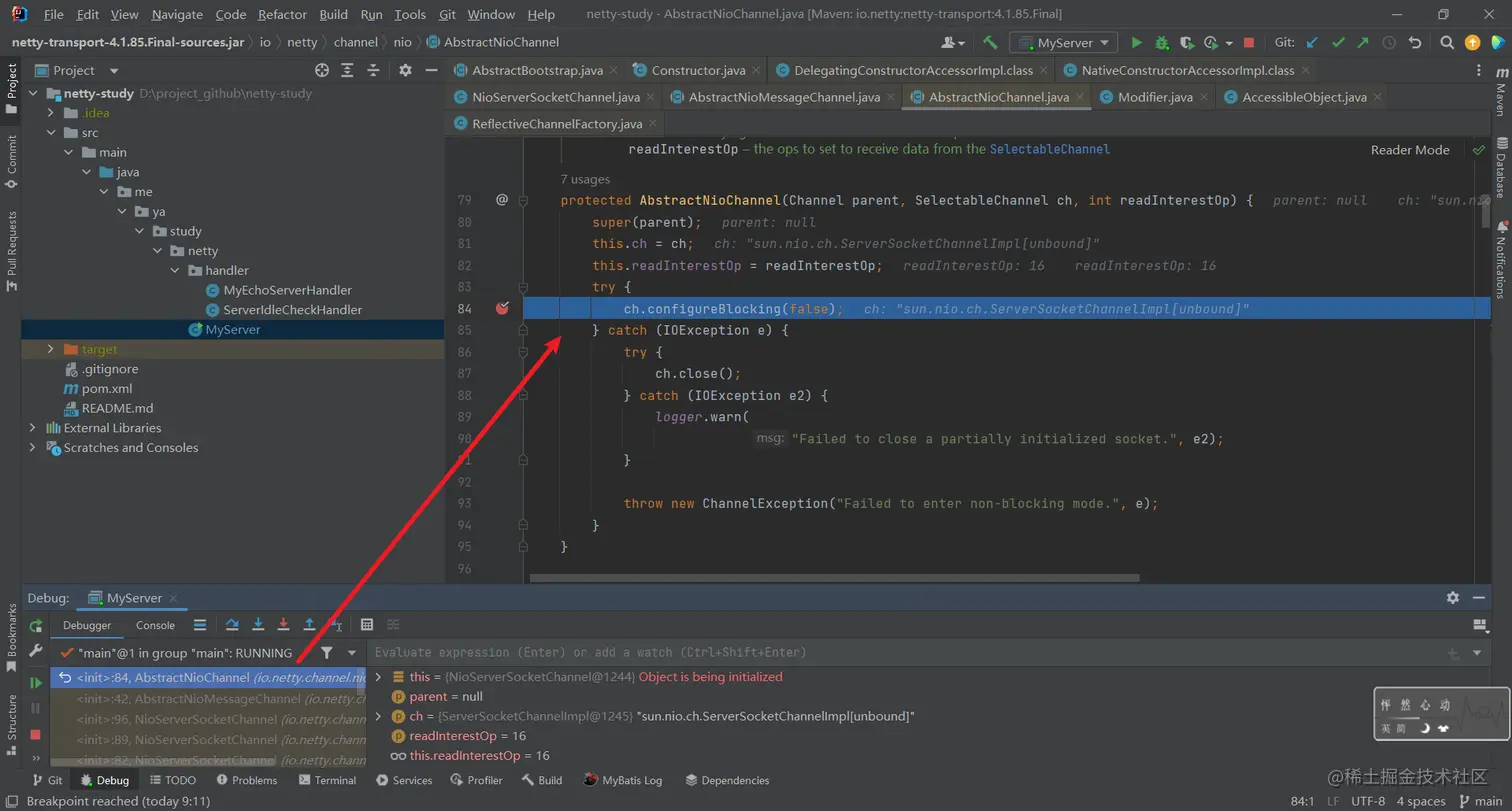Pause program in debug side toolbar
The width and height of the screenshot is (1512, 811).
[x=36, y=708]
